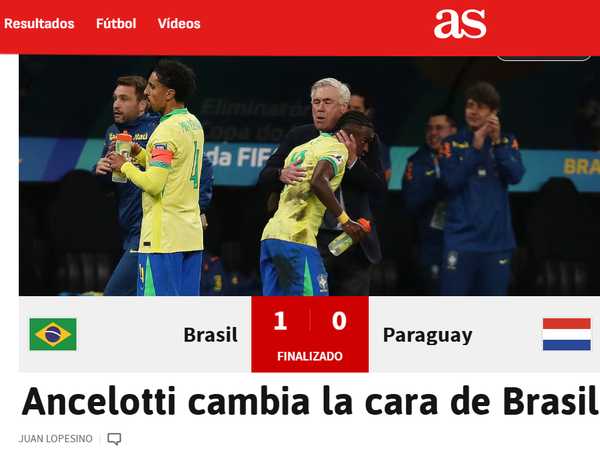Click the clapping staff member in photo
The width and height of the screenshot is (600, 461).
(x=483, y=187)
